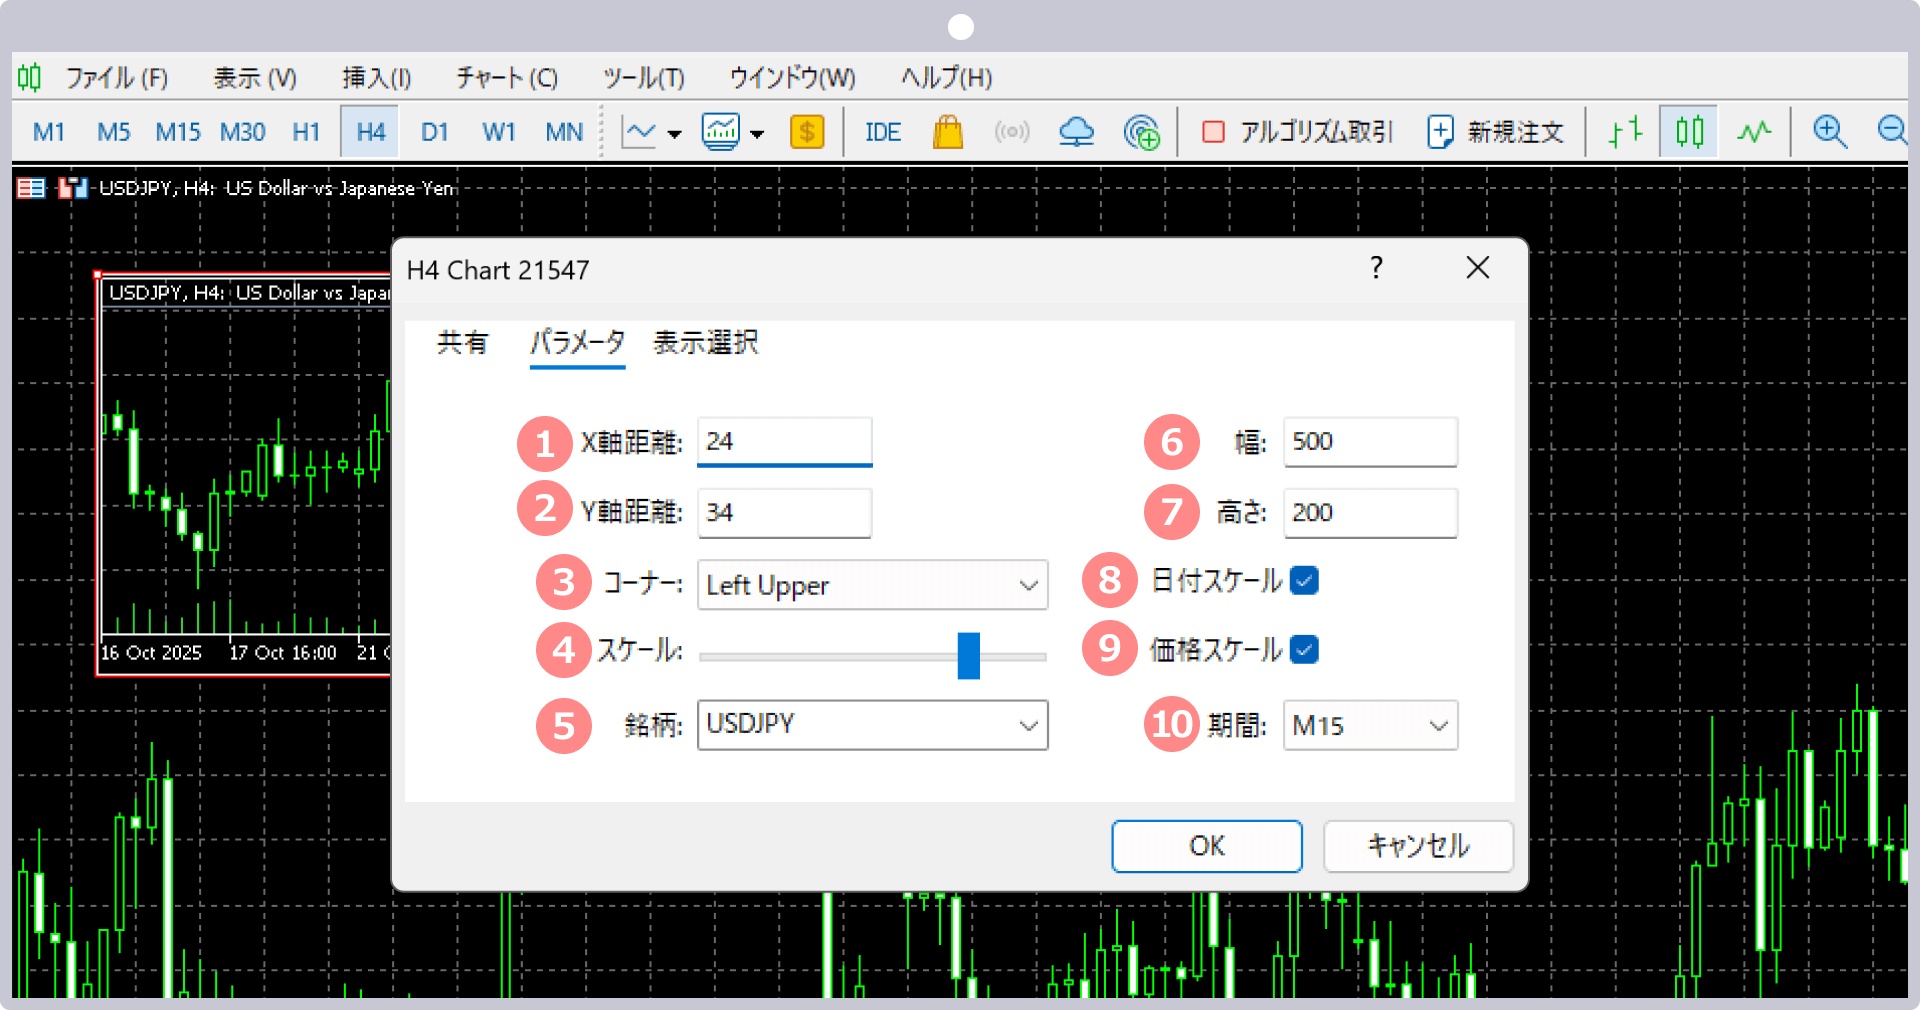The width and height of the screenshot is (1920, 1010).
Task: Disable 価格スケール checkbox
Action: tap(1303, 649)
